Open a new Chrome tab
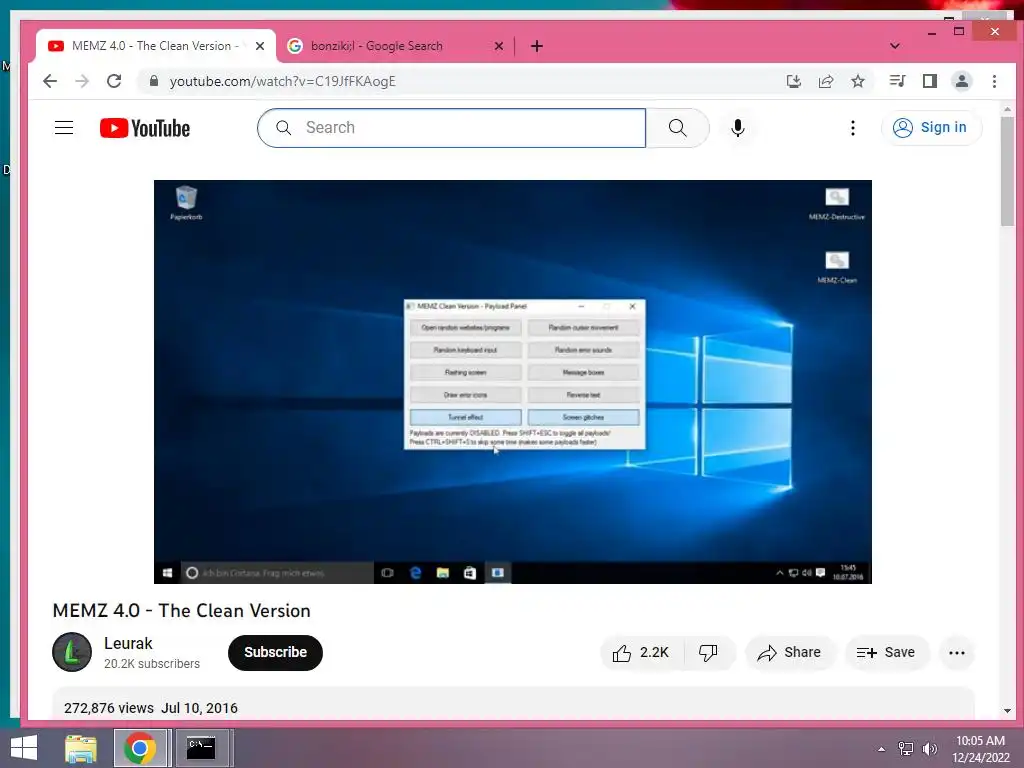The image size is (1024, 768). tap(537, 46)
